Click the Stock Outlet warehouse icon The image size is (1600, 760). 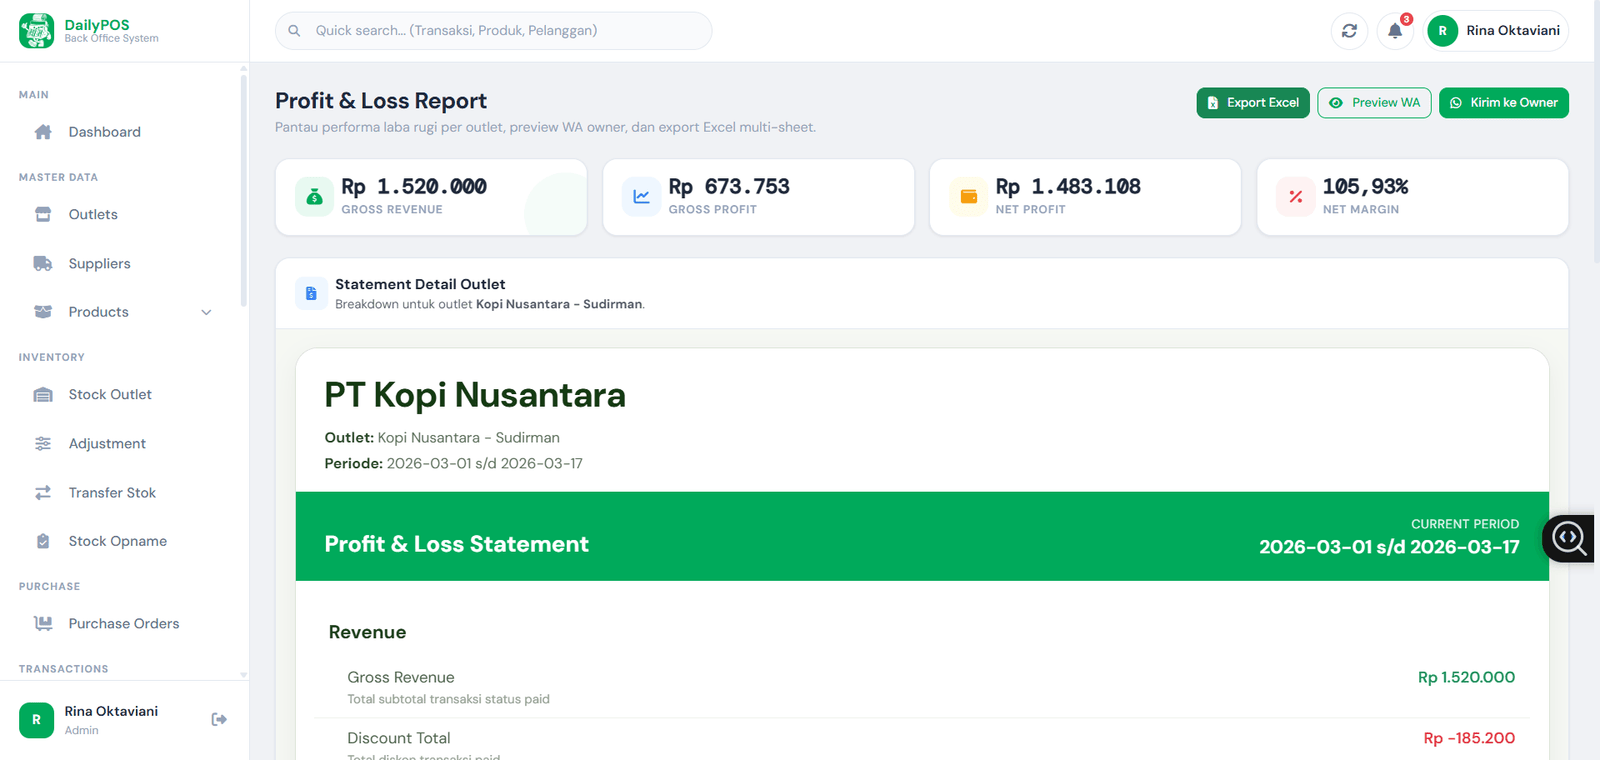tap(43, 395)
